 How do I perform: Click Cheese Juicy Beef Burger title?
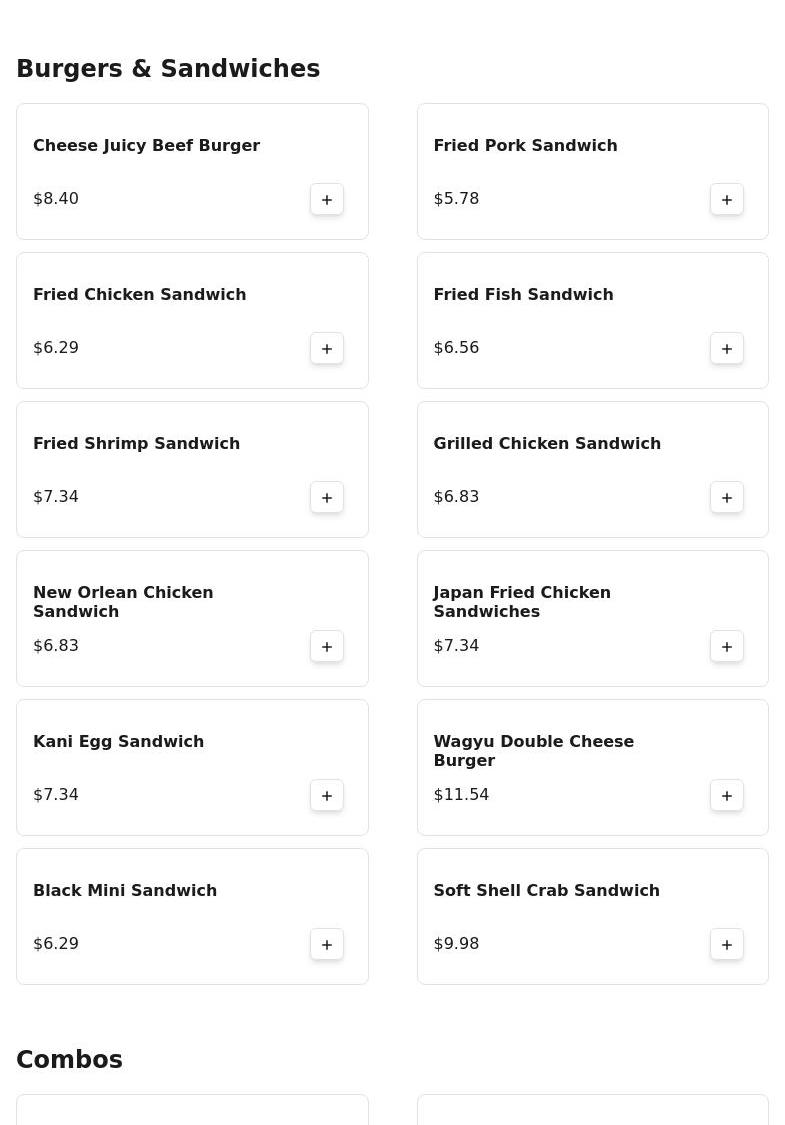click(146, 146)
